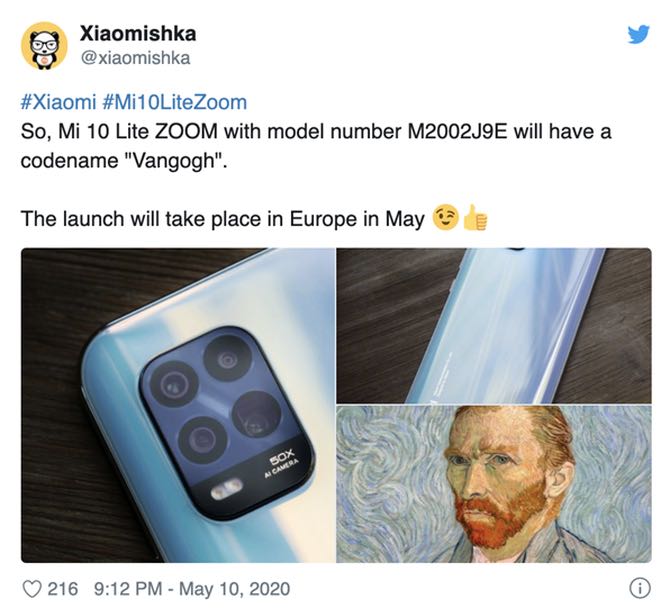
Task: Open the #Mi10LiteZoom hashtag
Action: point(175,103)
